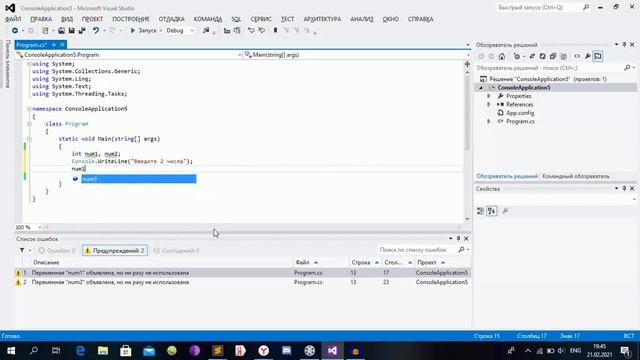640x360 pixels.
Task: Open the ФАЙЛ menu
Action: [13, 19]
